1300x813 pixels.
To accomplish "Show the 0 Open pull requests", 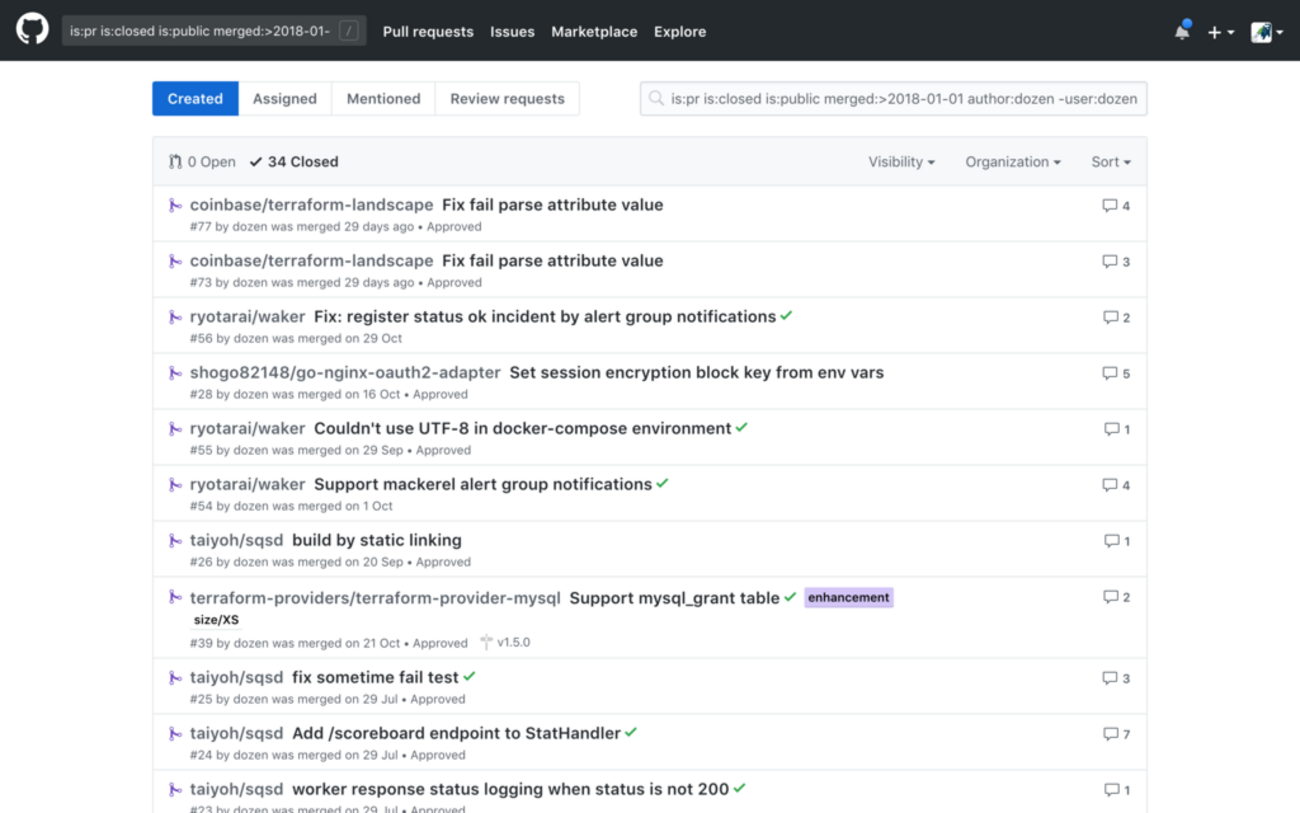I will 202,162.
